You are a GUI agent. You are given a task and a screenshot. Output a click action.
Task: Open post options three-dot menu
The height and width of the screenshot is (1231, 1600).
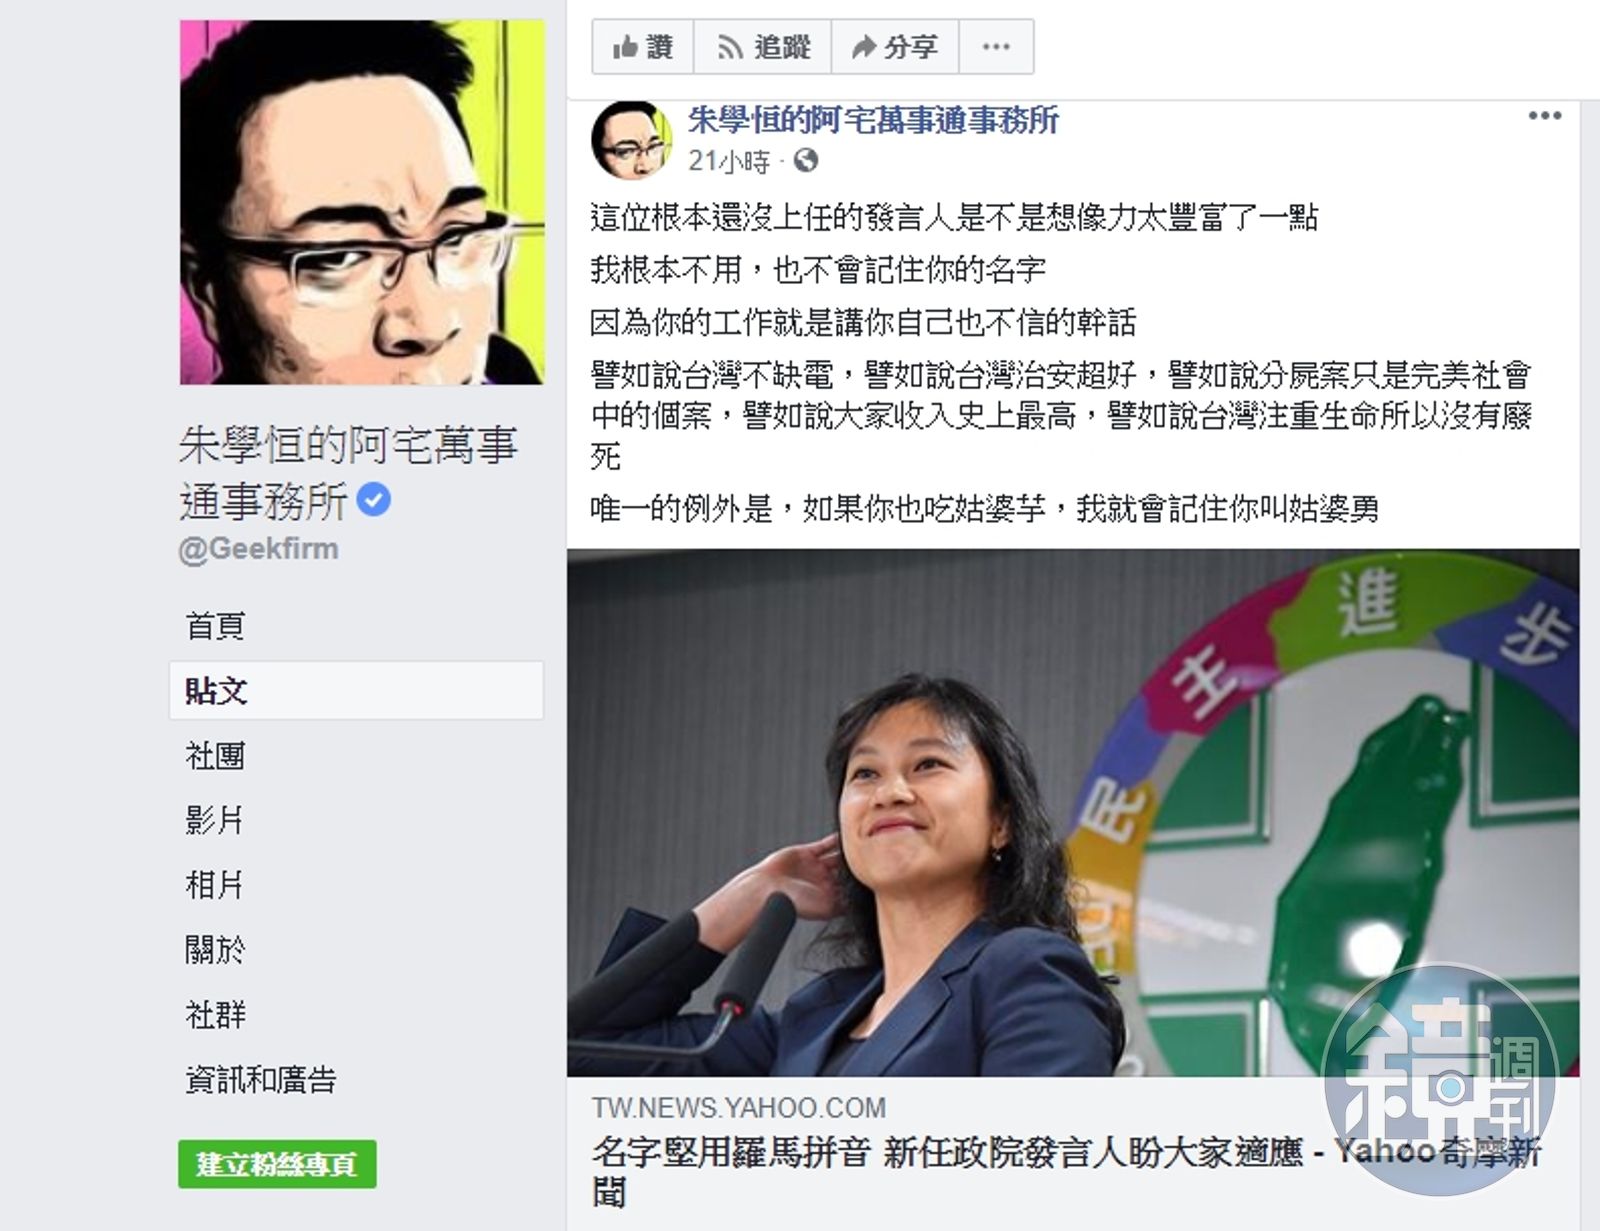[1544, 116]
